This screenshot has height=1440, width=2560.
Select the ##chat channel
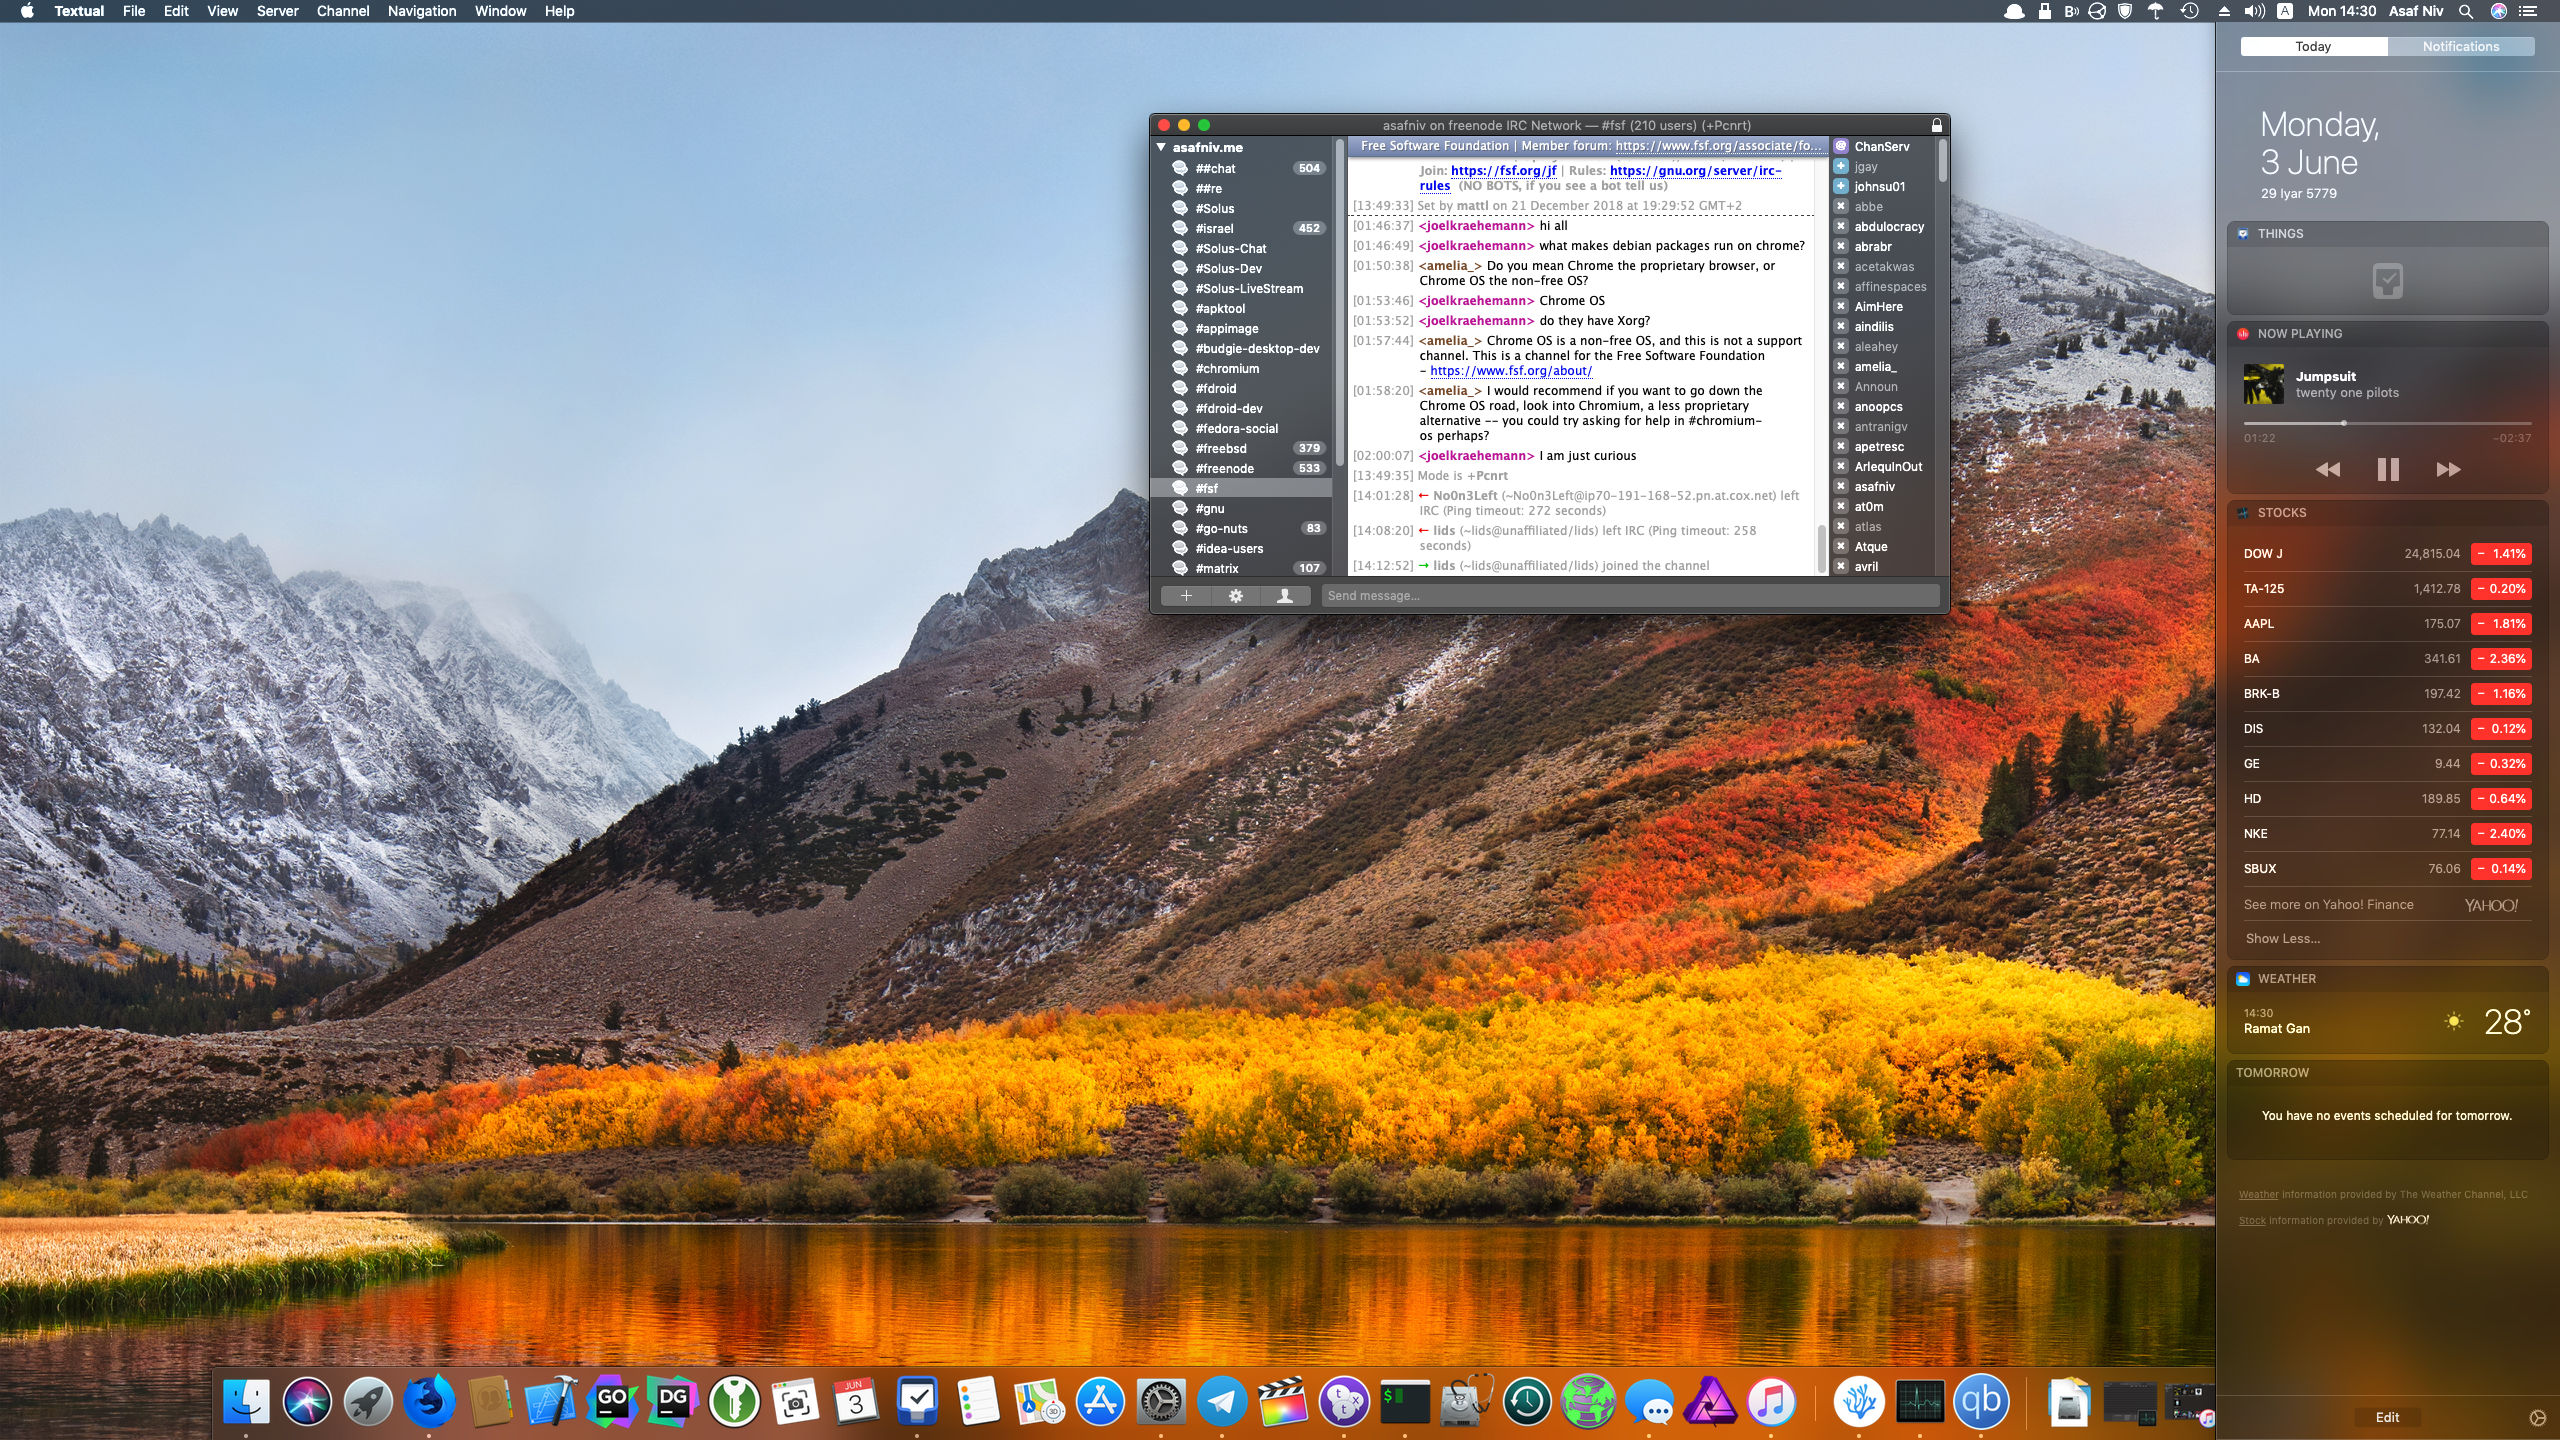click(1241, 168)
